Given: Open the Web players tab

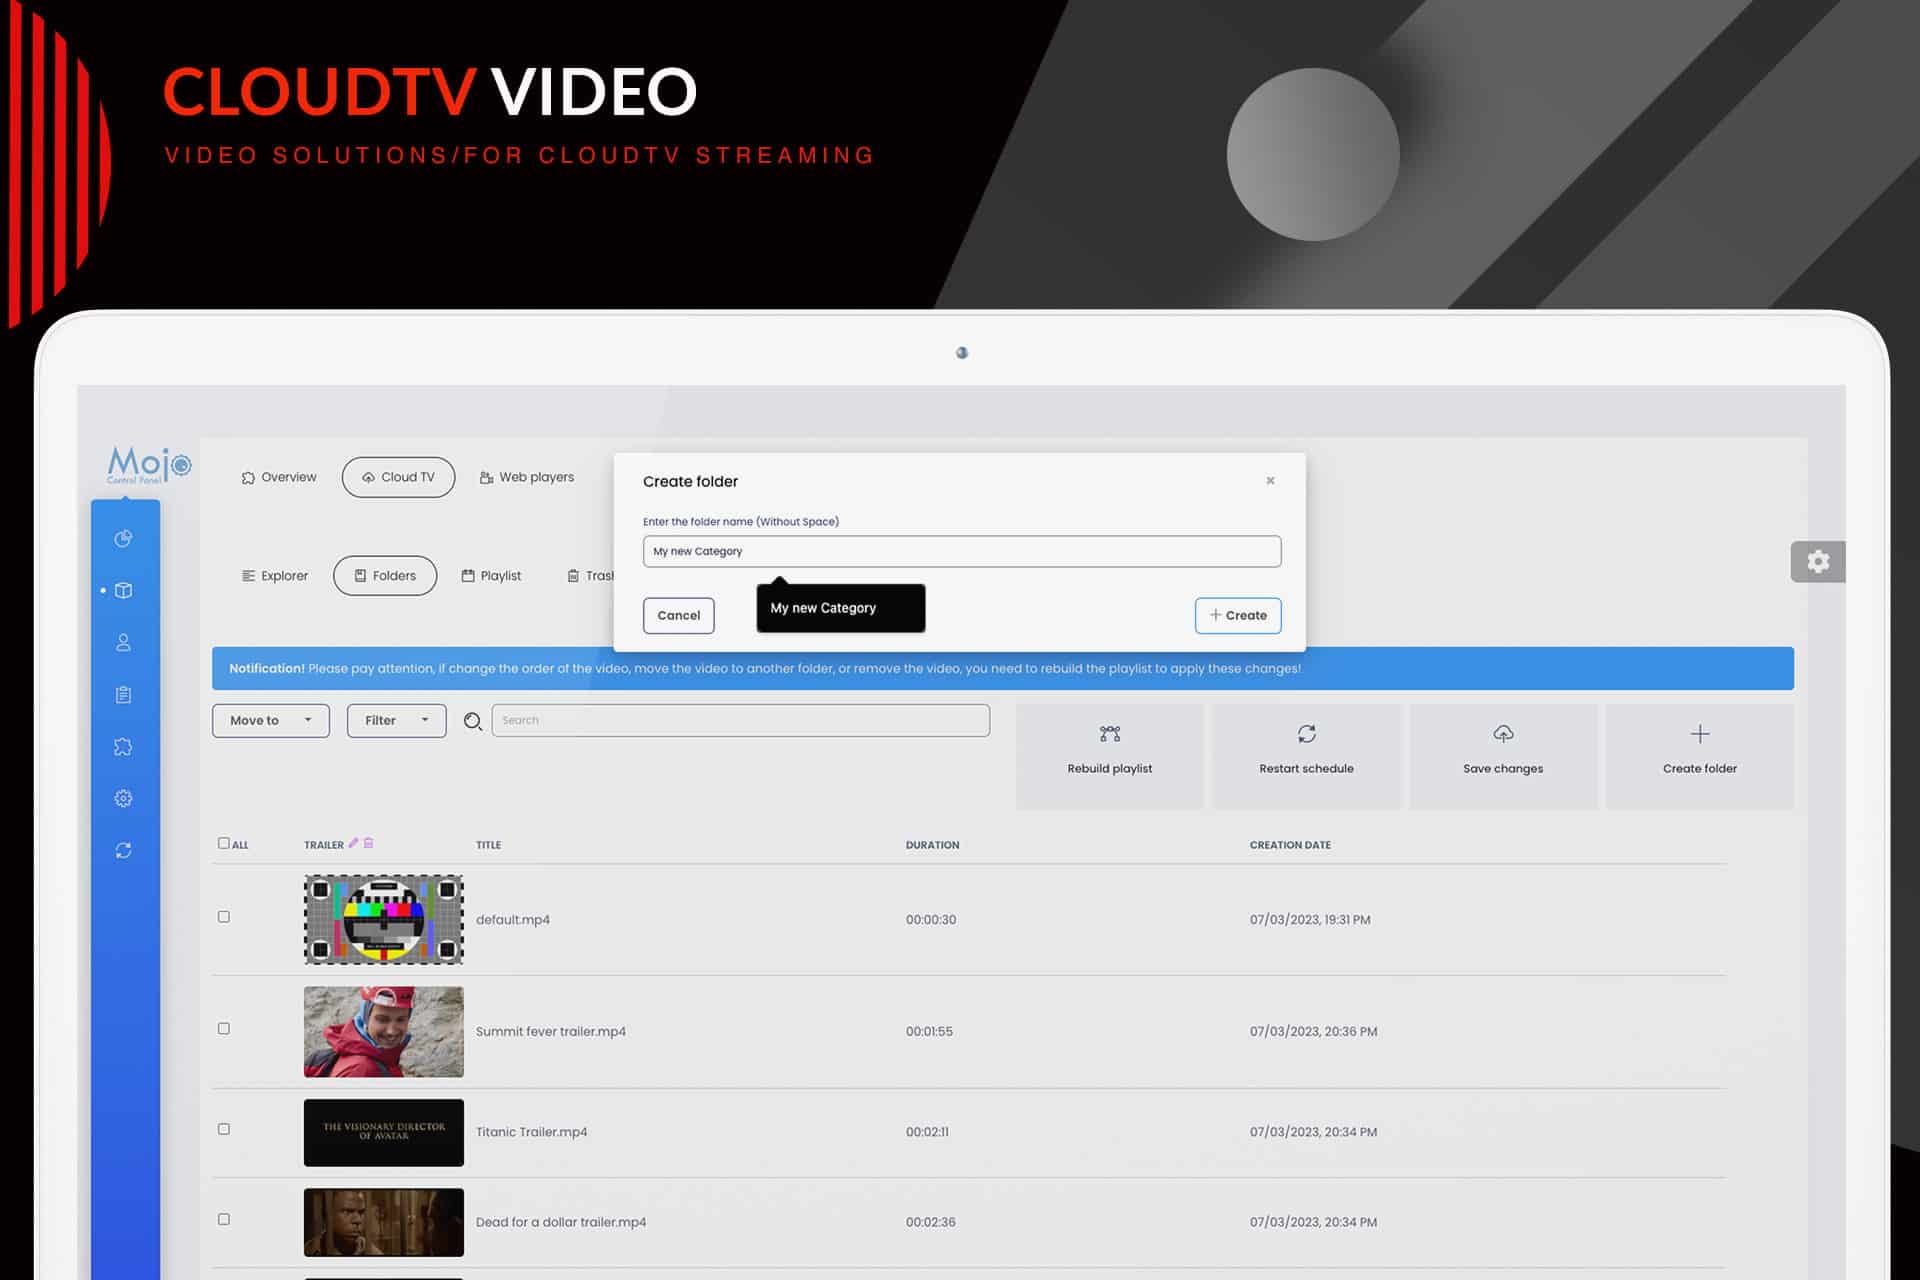Looking at the screenshot, I should click(x=527, y=478).
